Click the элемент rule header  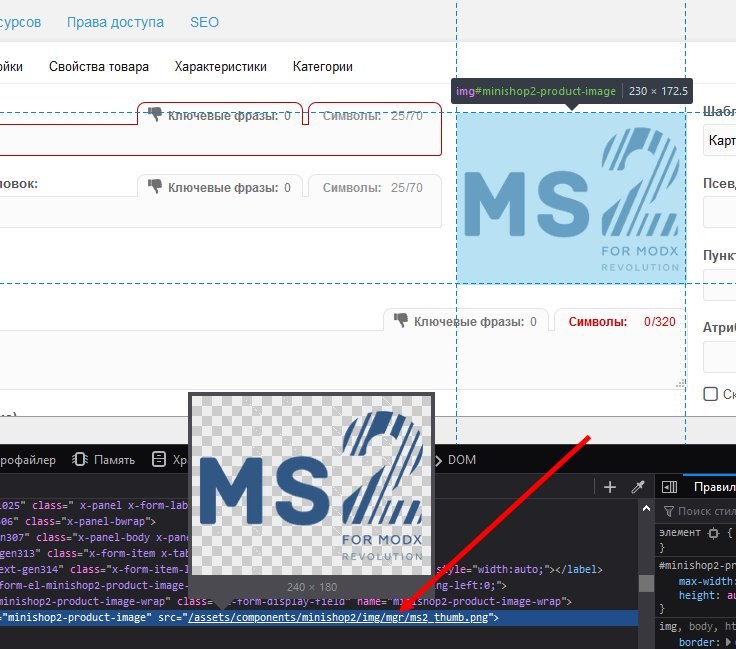pyautogui.click(x=680, y=533)
